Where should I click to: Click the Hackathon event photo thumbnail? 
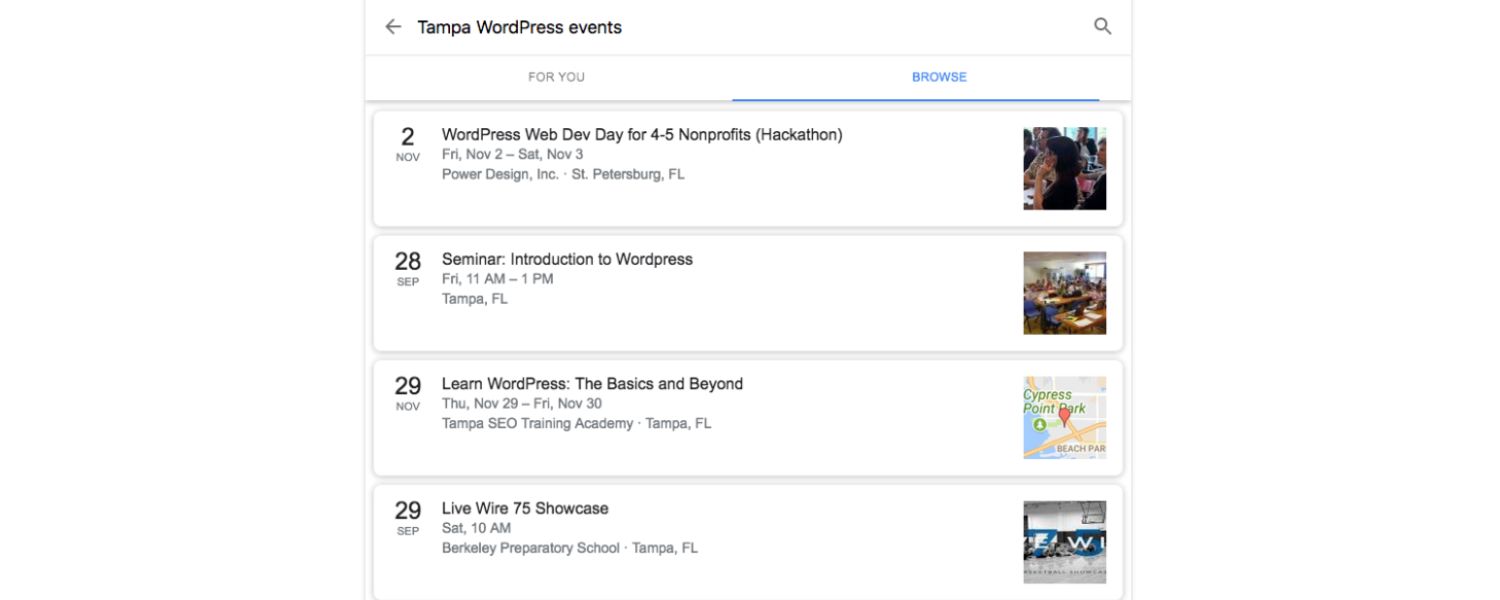coord(1064,168)
